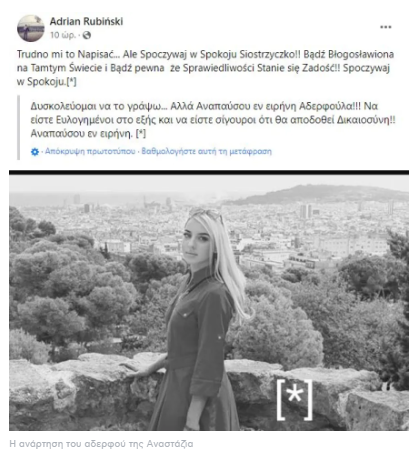Click the sunglasses on the woman's head
The width and height of the screenshot is (420, 457).
tap(206, 213)
